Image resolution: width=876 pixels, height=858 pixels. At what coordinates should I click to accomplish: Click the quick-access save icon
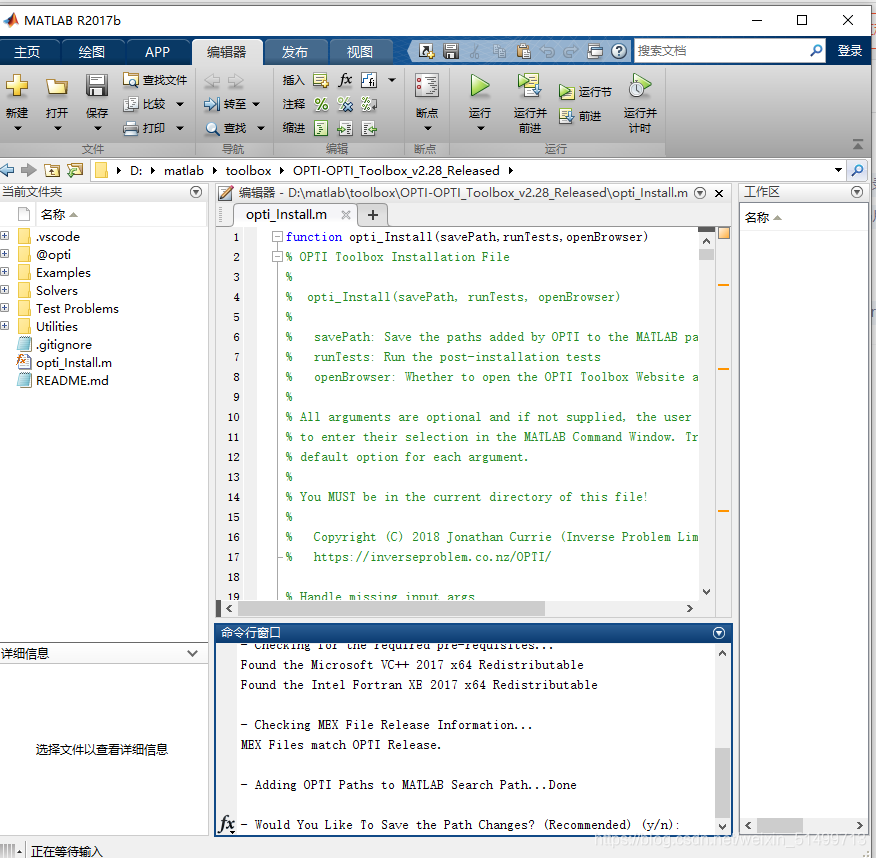[x=450, y=51]
